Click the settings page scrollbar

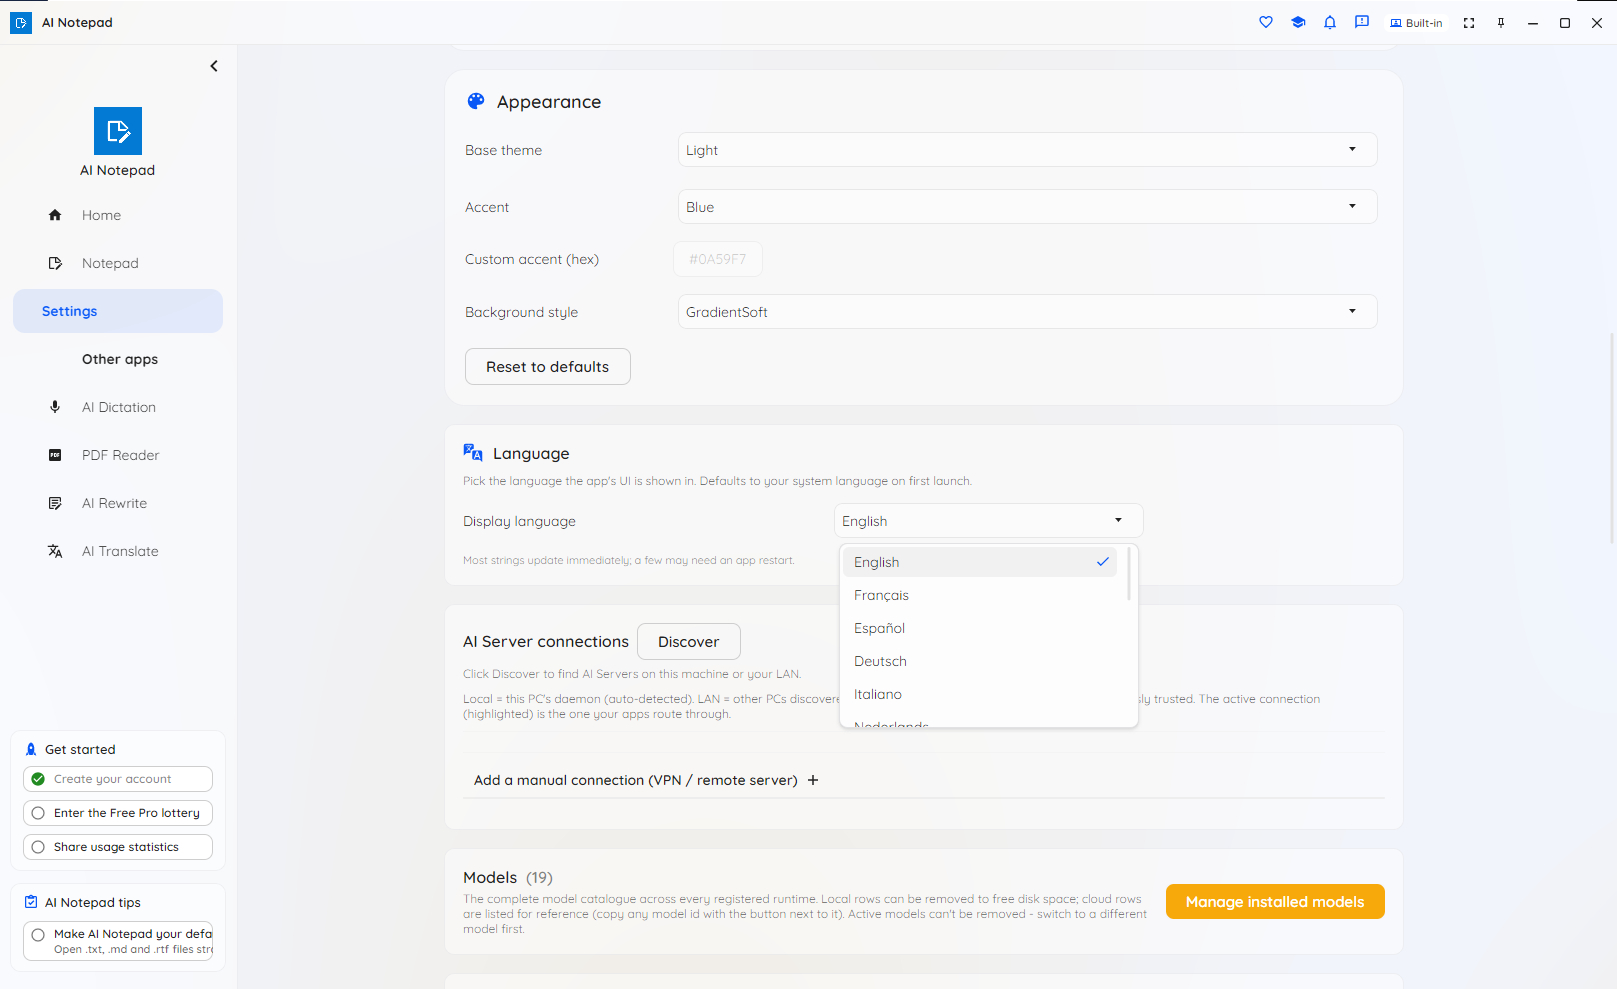[x=1611, y=438]
